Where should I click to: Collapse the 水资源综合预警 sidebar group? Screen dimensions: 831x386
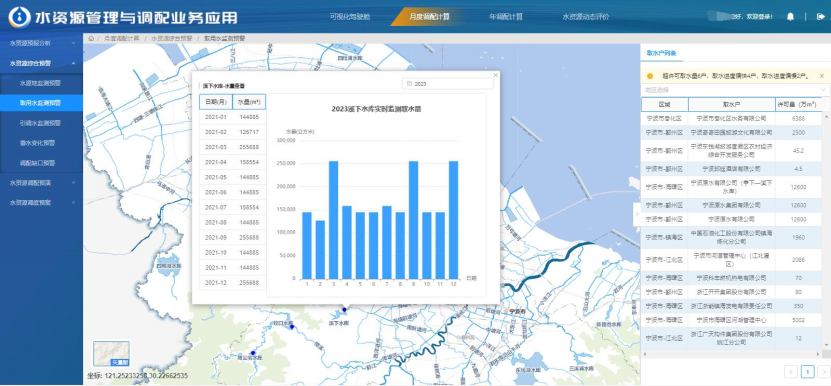pyautogui.click(x=41, y=63)
